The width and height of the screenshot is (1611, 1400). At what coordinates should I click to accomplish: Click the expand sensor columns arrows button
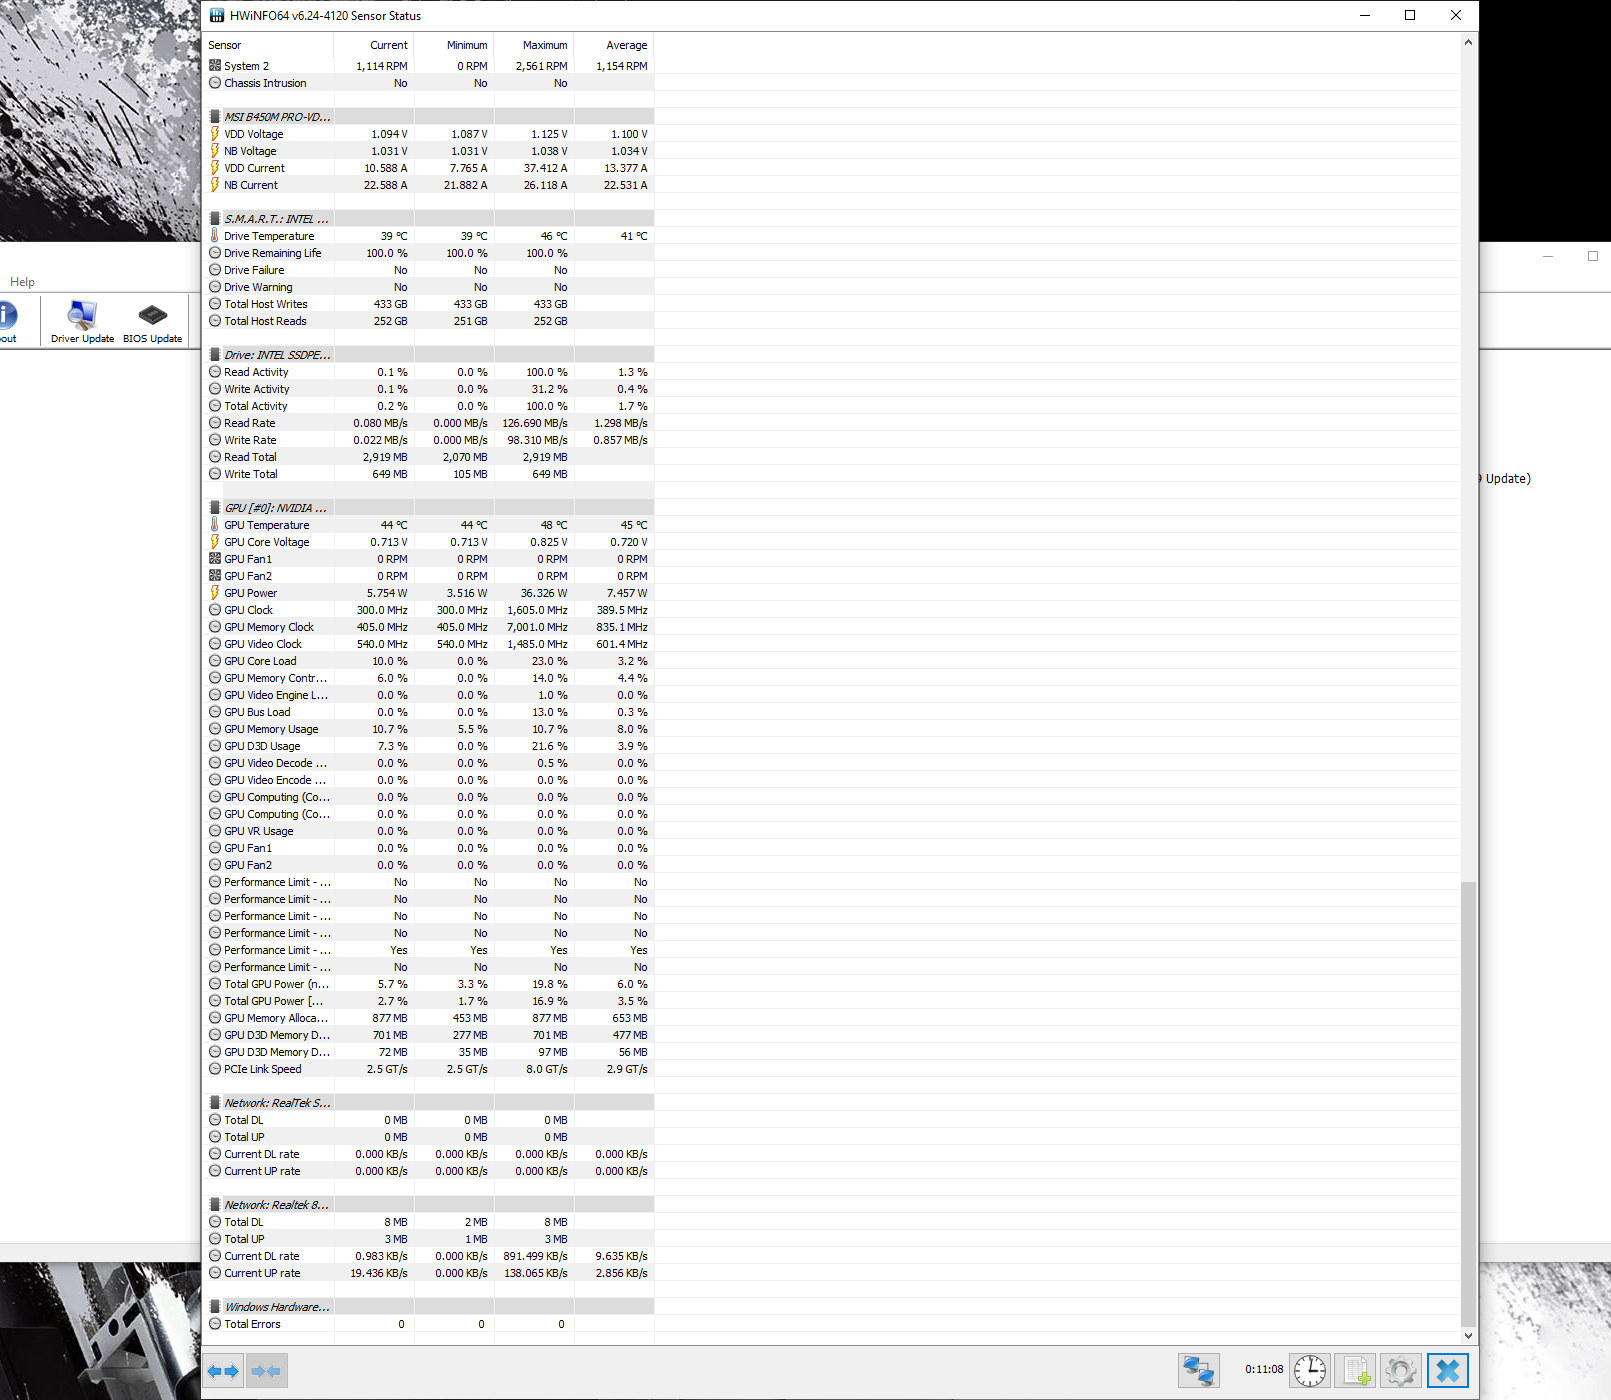pos(224,1370)
